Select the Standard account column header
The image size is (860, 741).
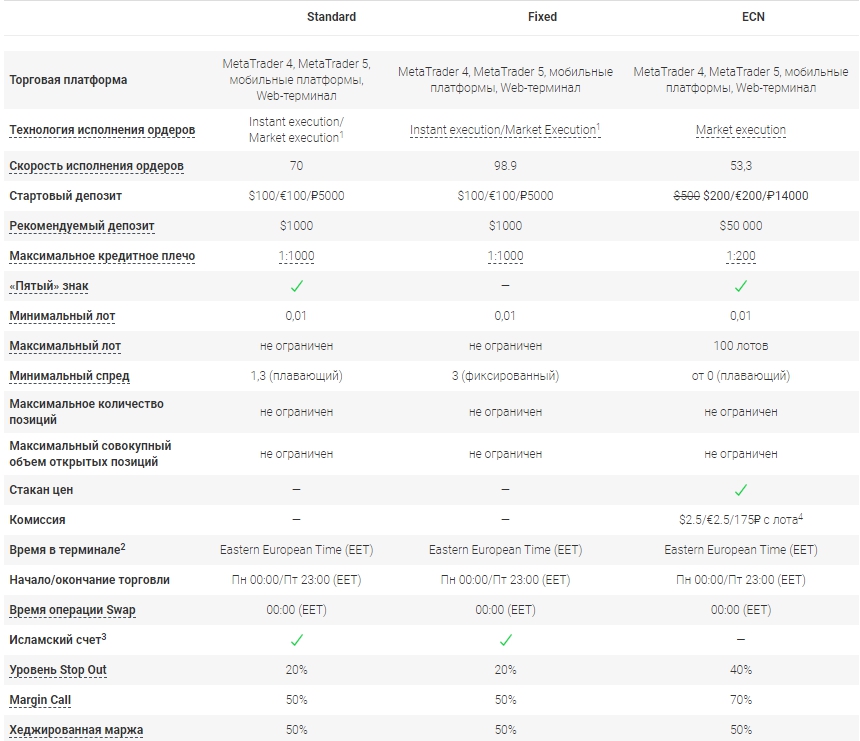331,17
